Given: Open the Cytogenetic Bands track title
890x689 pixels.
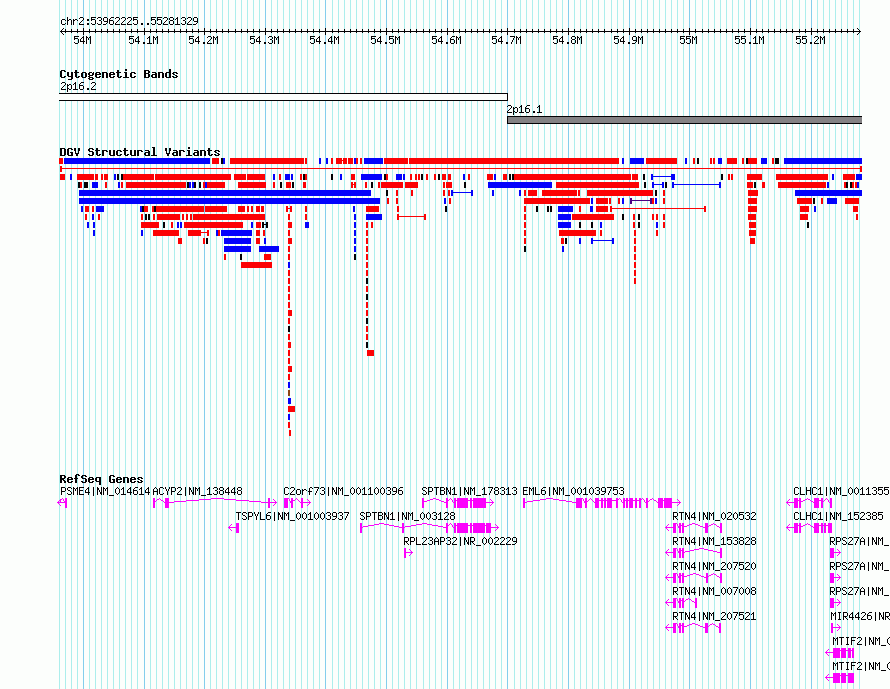Looking at the screenshot, I should coord(119,74).
